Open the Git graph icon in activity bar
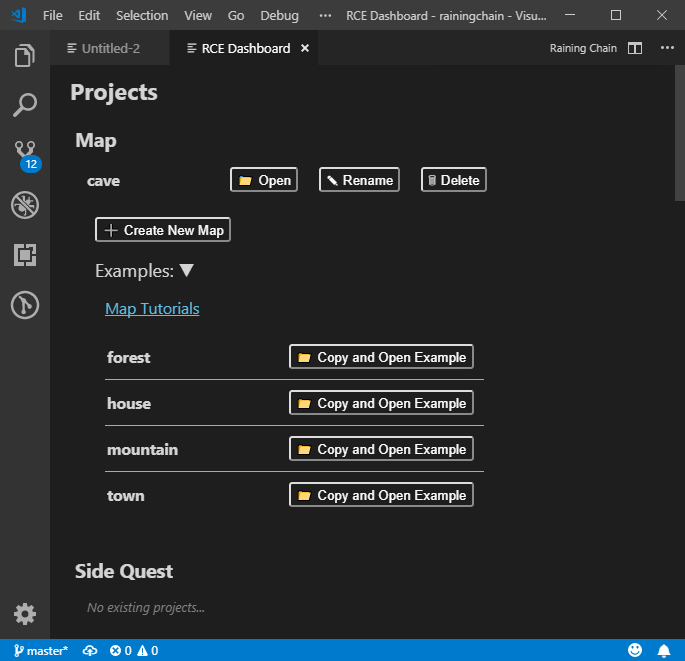 click(x=25, y=305)
